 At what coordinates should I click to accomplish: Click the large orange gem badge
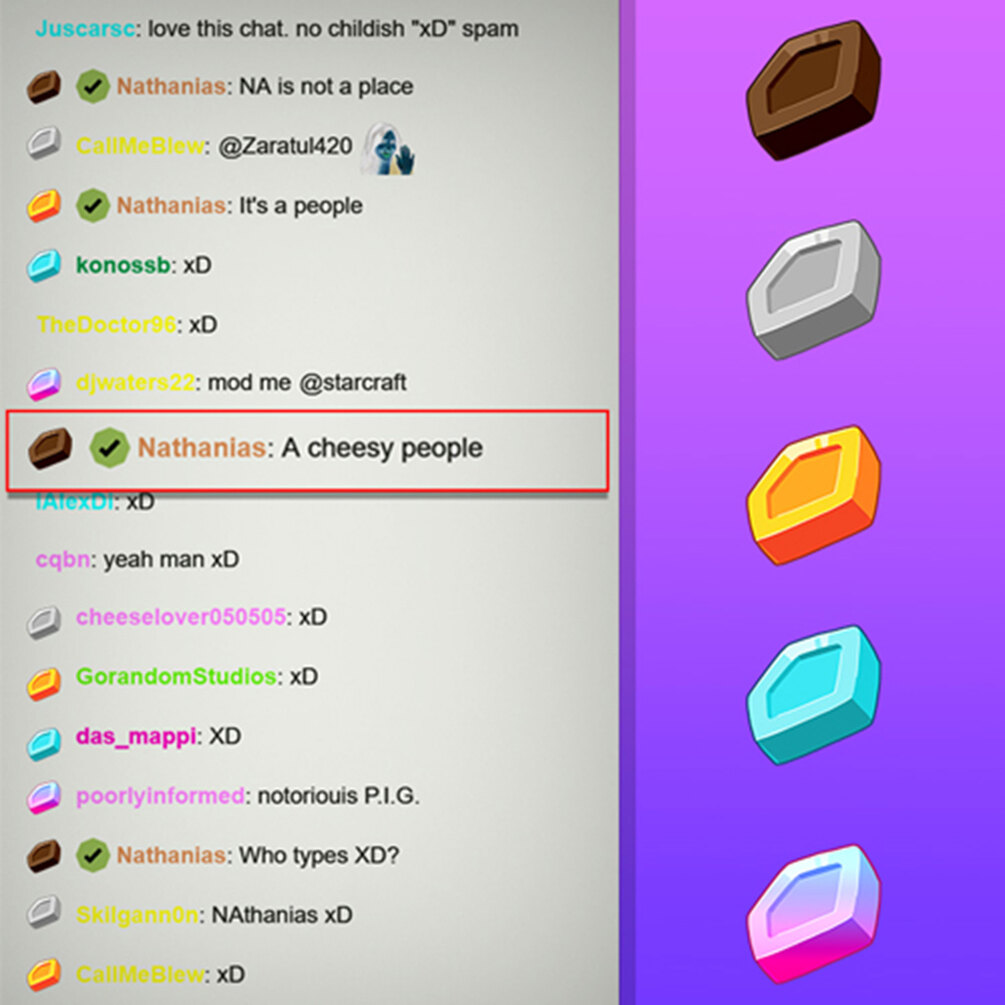point(813,495)
